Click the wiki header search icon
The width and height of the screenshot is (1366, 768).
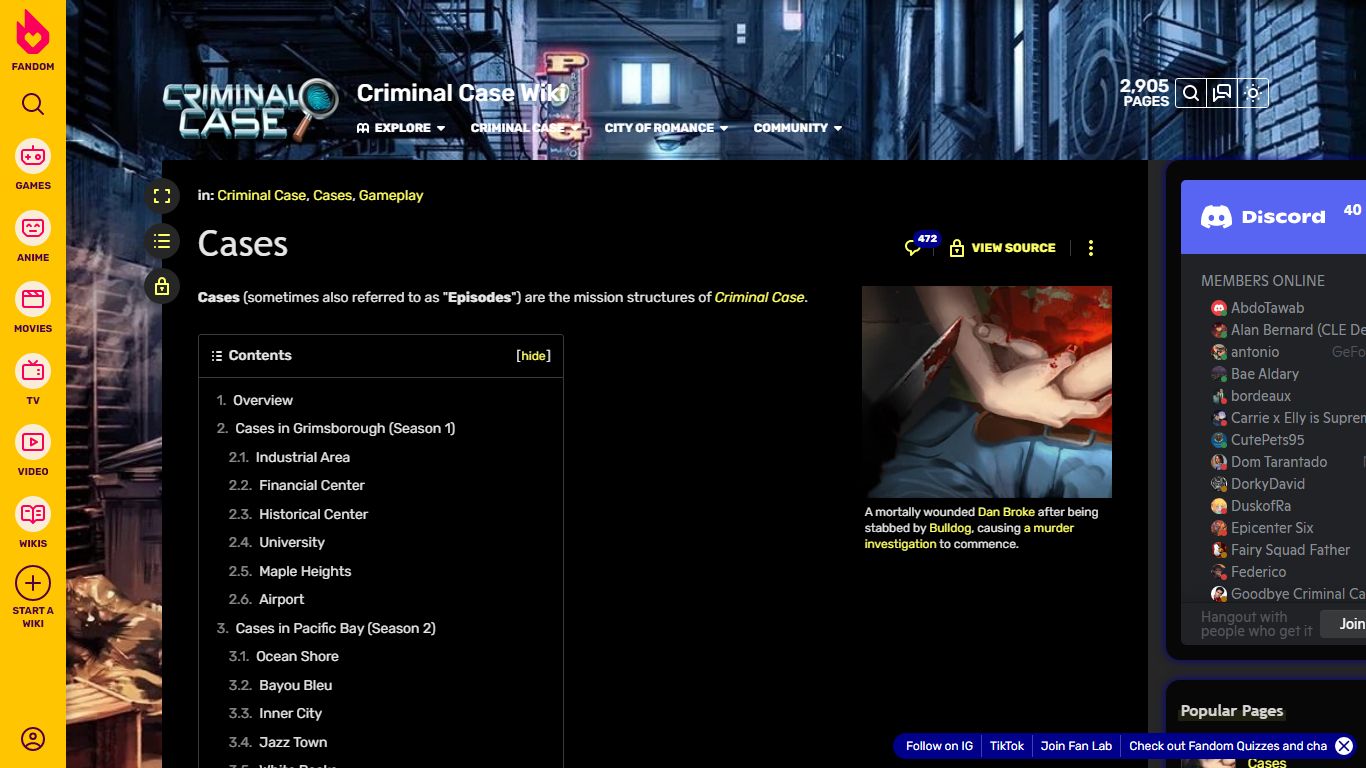[1191, 94]
